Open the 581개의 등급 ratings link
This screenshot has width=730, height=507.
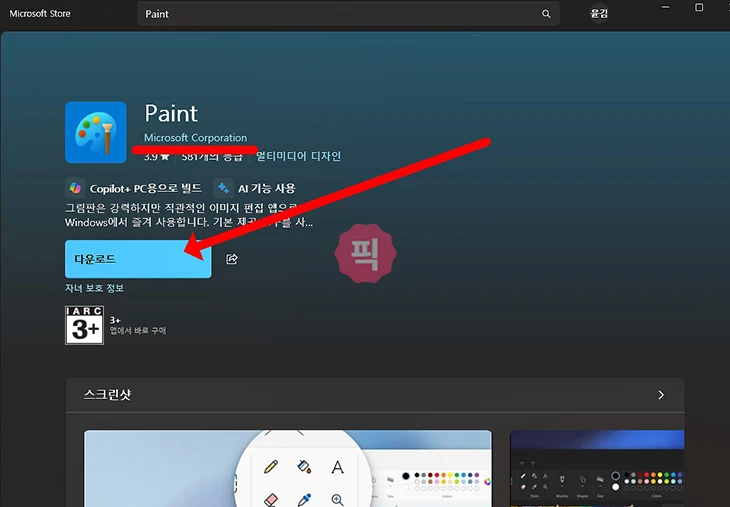(x=212, y=157)
